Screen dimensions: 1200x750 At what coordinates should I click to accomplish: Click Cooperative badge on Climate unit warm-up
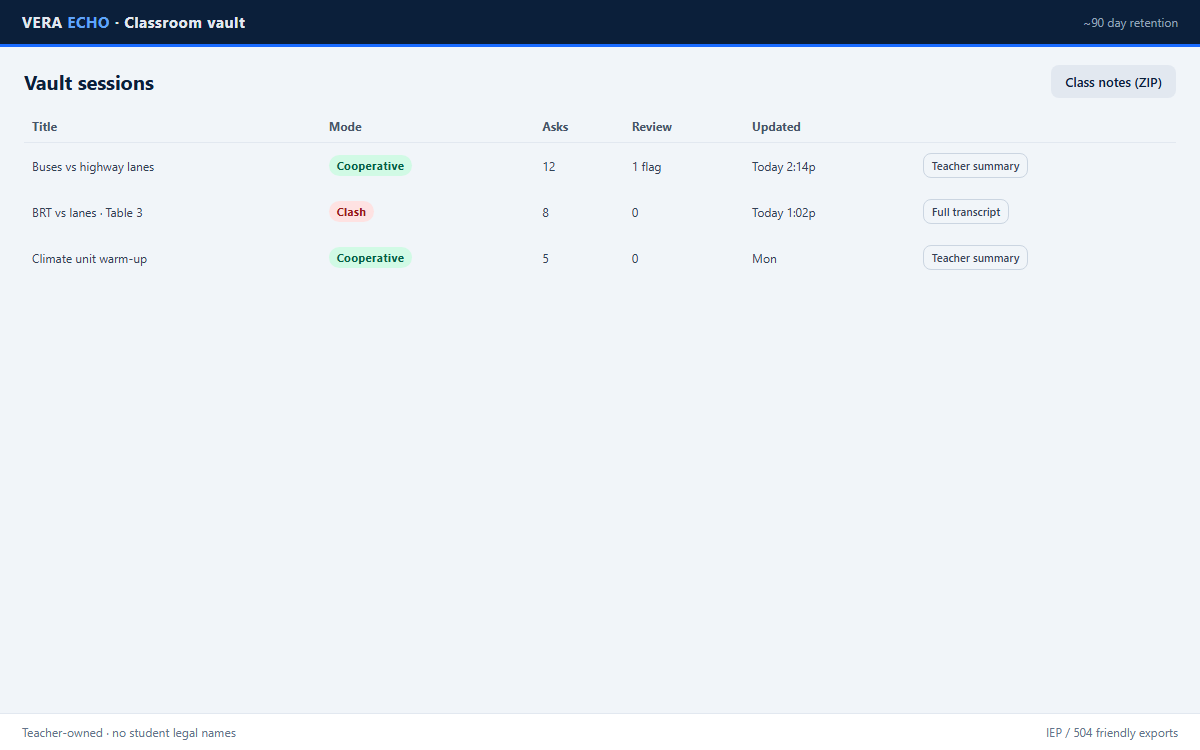tap(370, 258)
